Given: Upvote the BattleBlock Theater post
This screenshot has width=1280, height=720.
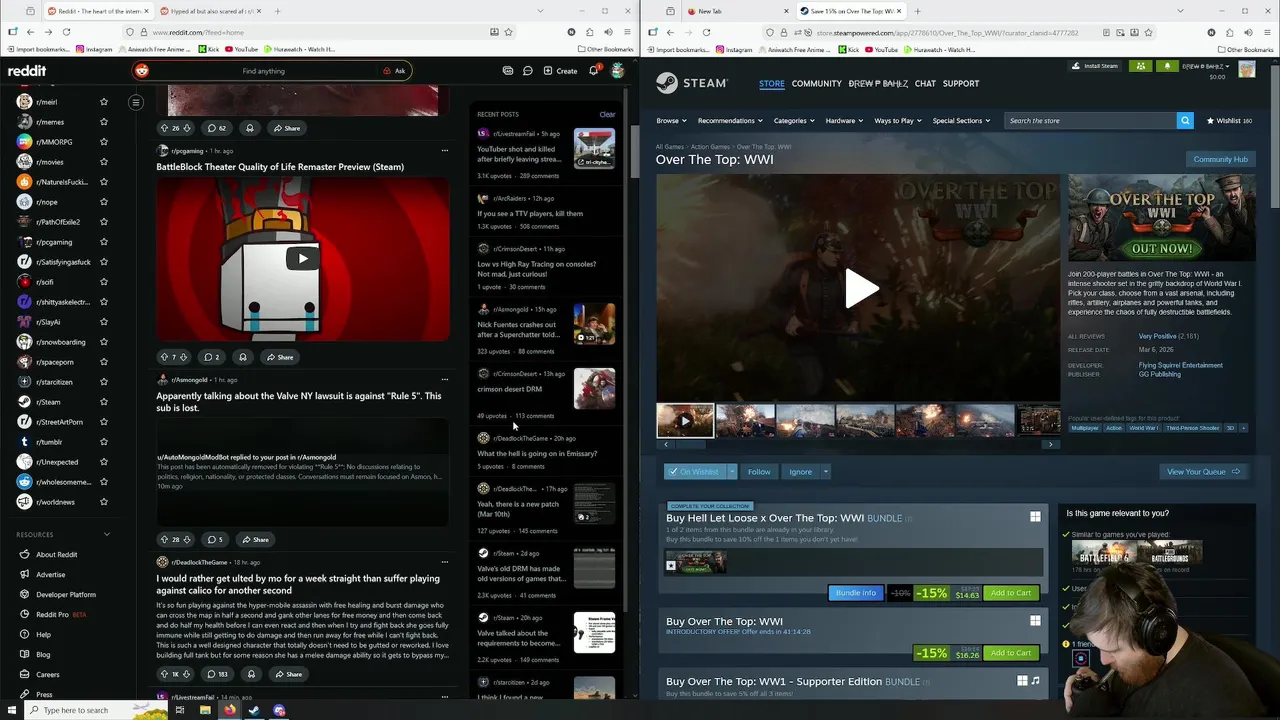Looking at the screenshot, I should tap(164, 357).
